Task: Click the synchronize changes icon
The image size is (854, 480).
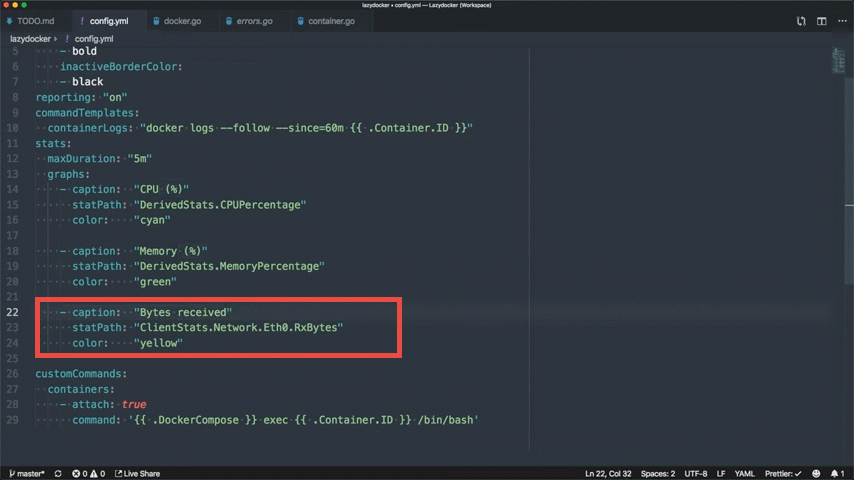Action: (58, 473)
